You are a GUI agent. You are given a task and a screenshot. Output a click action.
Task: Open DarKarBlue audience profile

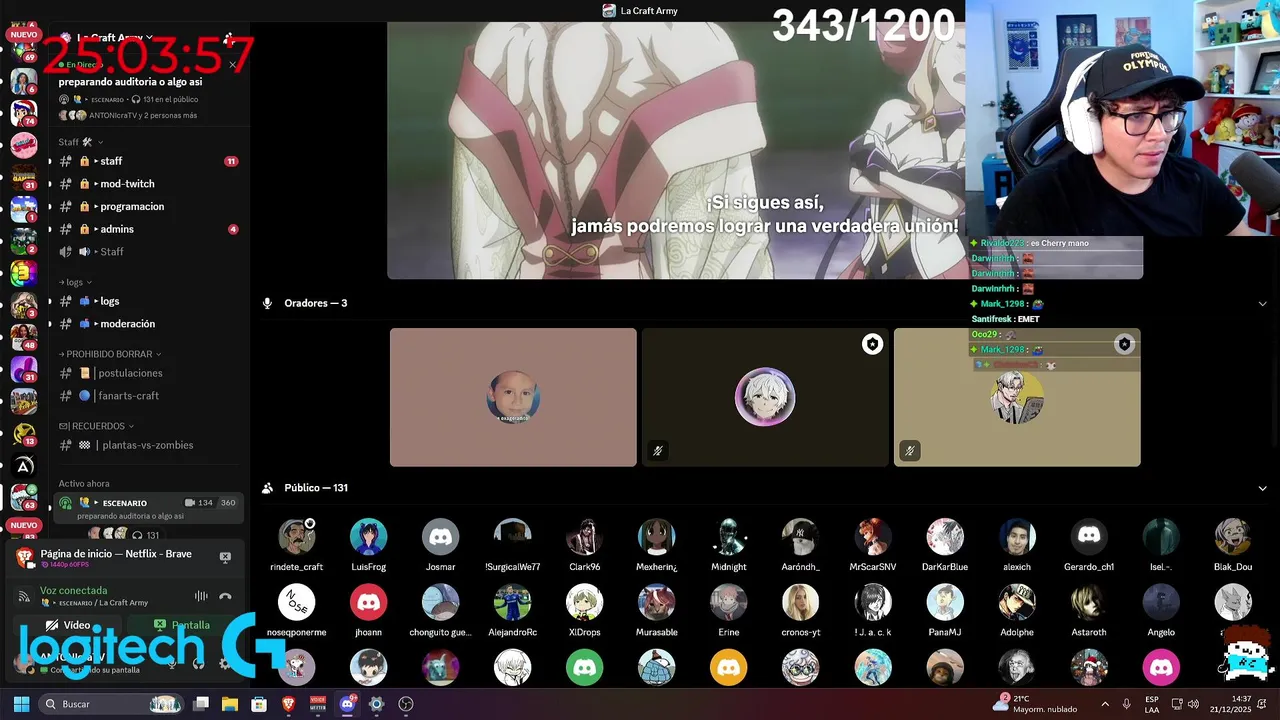pos(945,545)
